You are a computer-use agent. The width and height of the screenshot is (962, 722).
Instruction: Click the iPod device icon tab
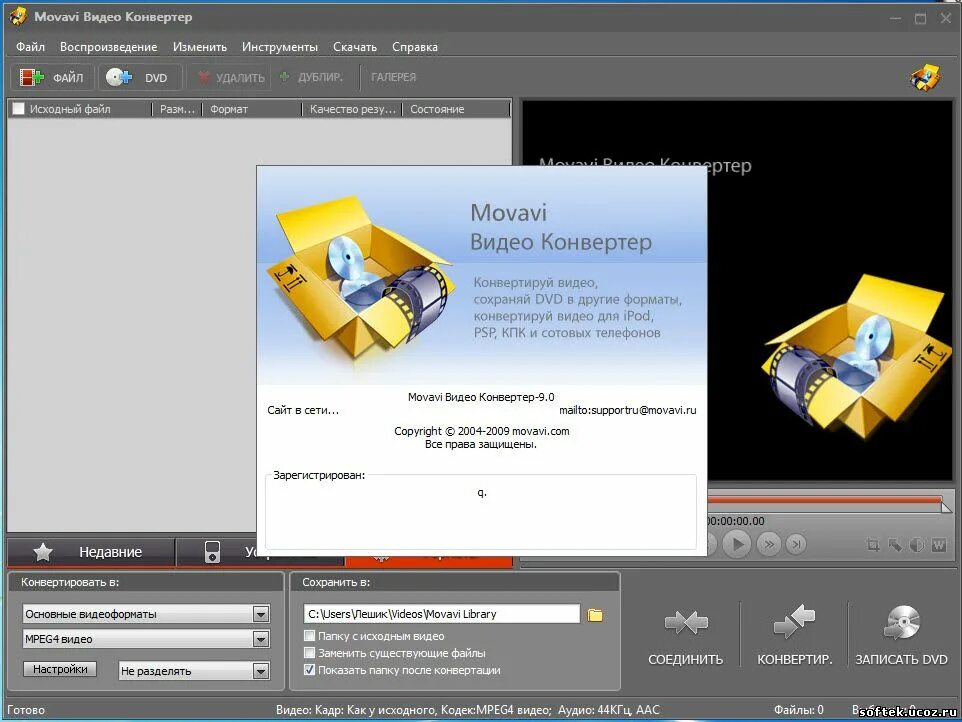pyautogui.click(x=212, y=551)
